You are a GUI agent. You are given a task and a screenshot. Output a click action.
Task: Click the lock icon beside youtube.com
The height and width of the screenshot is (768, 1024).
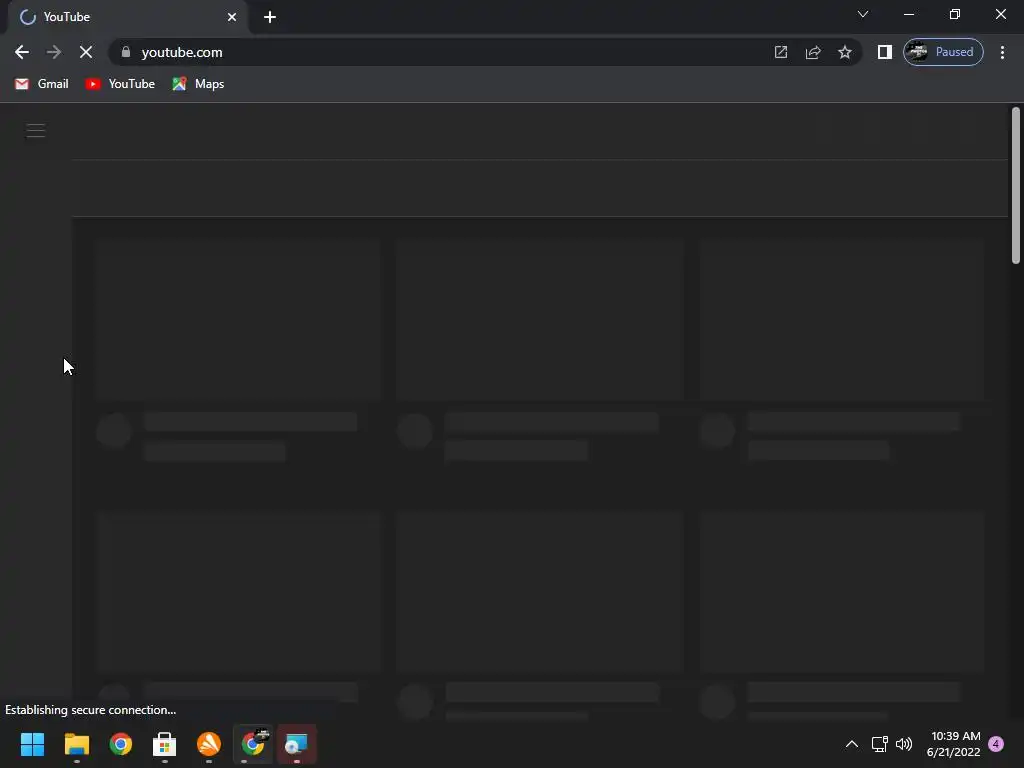tap(126, 52)
